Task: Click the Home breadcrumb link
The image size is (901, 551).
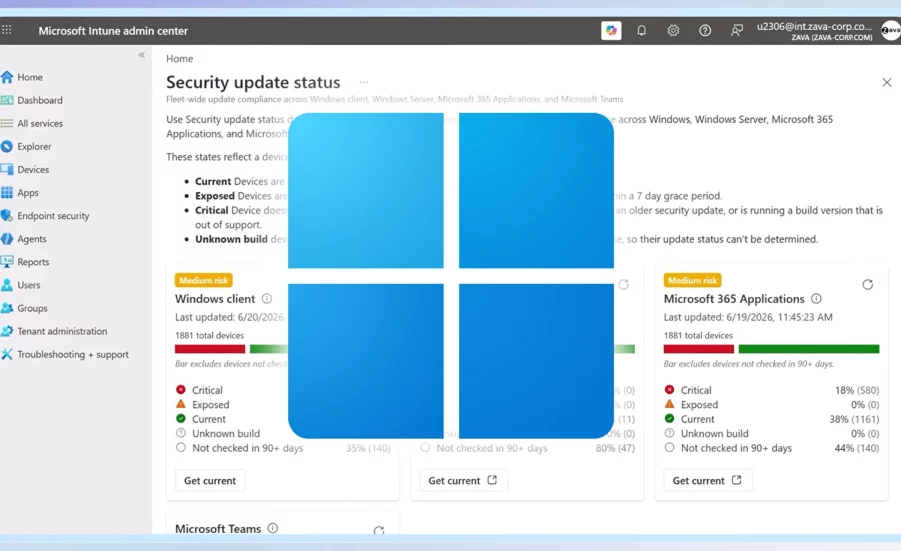Action: coord(179,59)
